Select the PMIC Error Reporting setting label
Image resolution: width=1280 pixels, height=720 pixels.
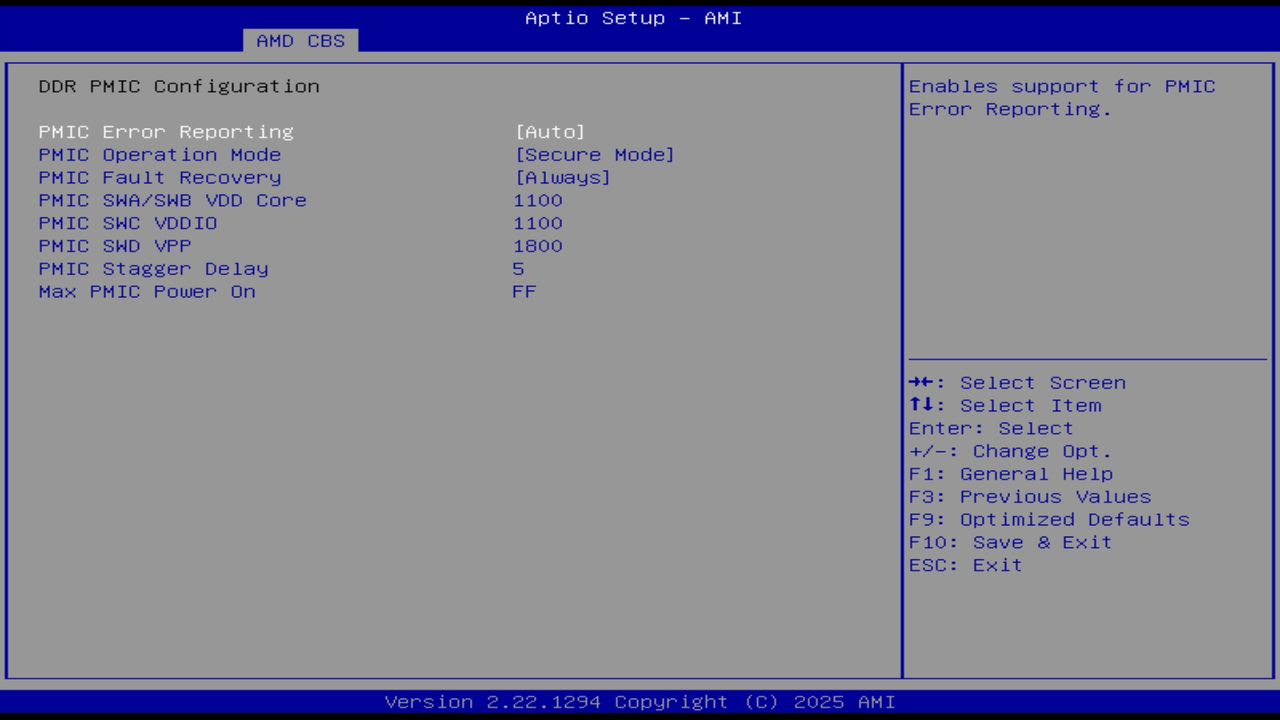click(166, 132)
